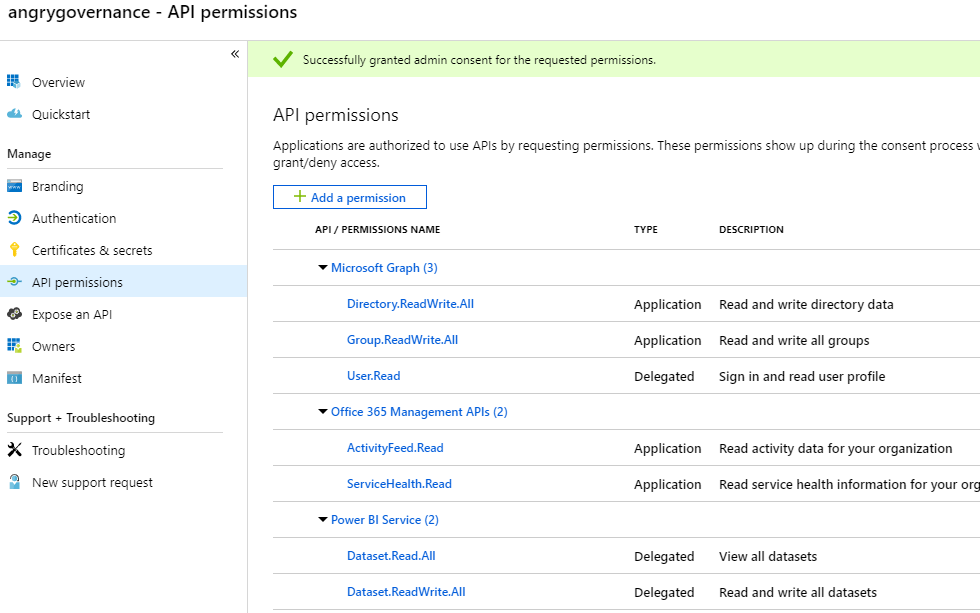Screen dimensions: 980x613
Task: Click the Troubleshooting wrench icon
Action: 14,450
